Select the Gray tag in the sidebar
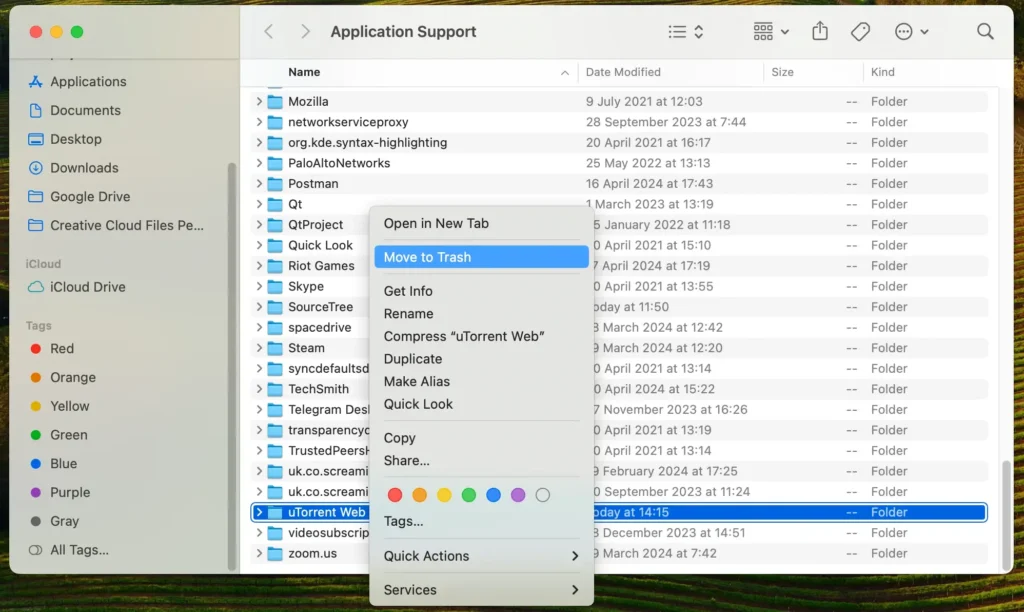 (54, 521)
